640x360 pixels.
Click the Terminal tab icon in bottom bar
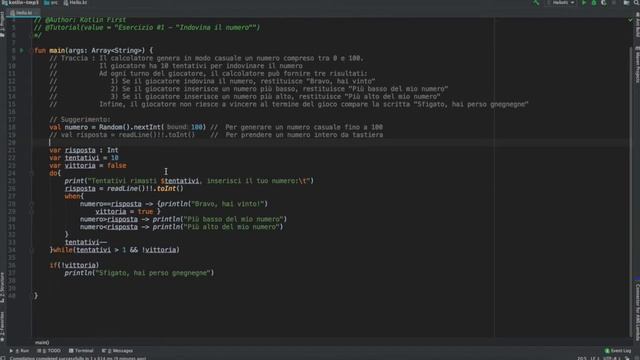[71, 351]
